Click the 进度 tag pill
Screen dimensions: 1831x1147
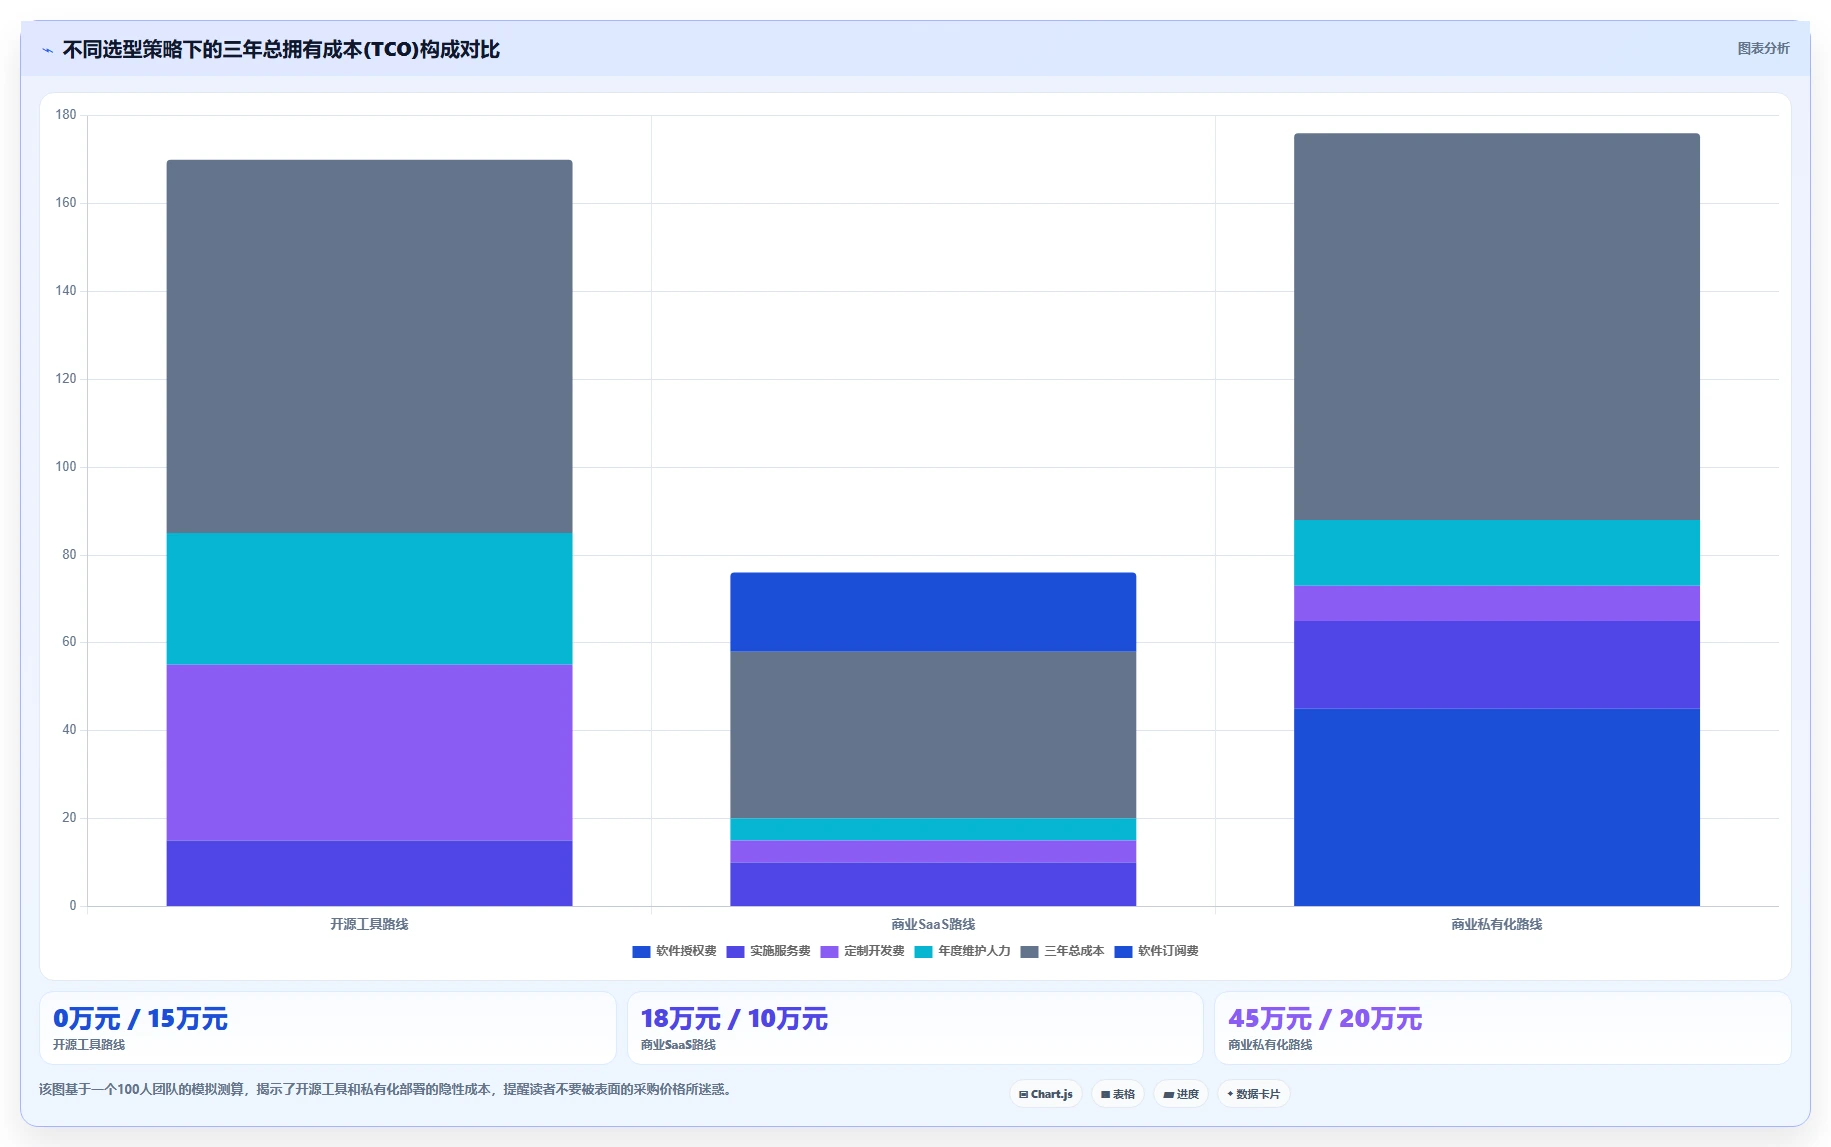[1181, 1094]
